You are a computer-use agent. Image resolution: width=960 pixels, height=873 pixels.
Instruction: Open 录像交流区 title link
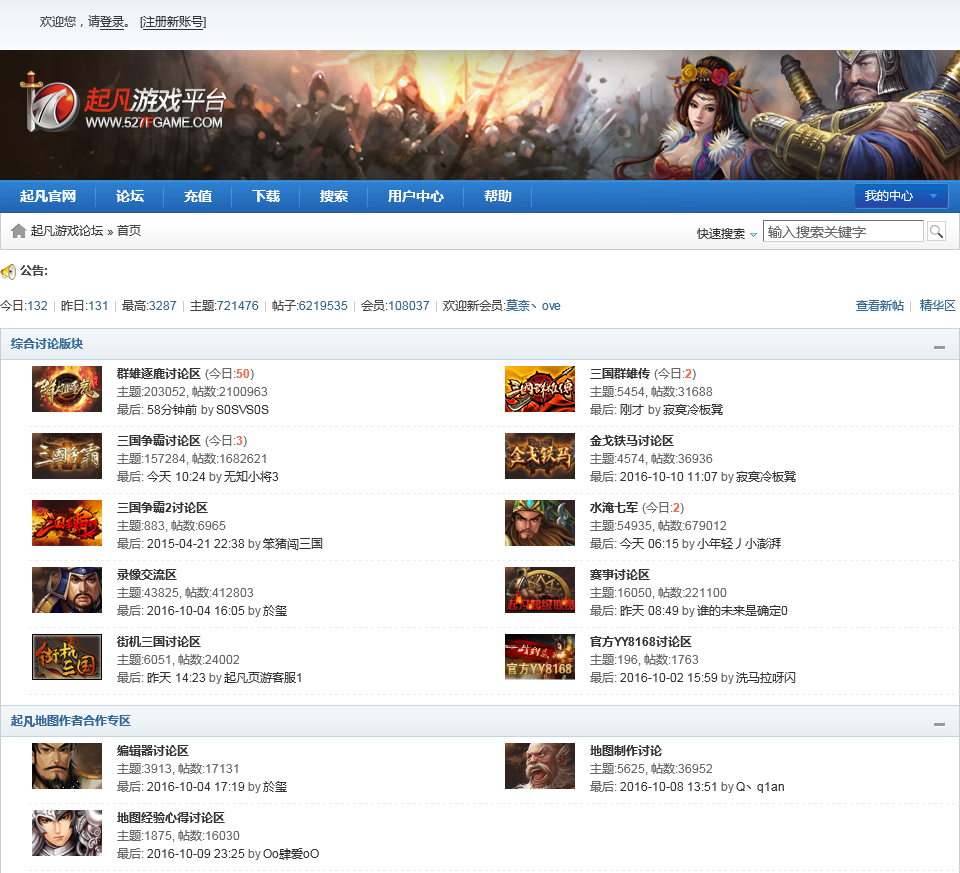pyautogui.click(x=146, y=575)
